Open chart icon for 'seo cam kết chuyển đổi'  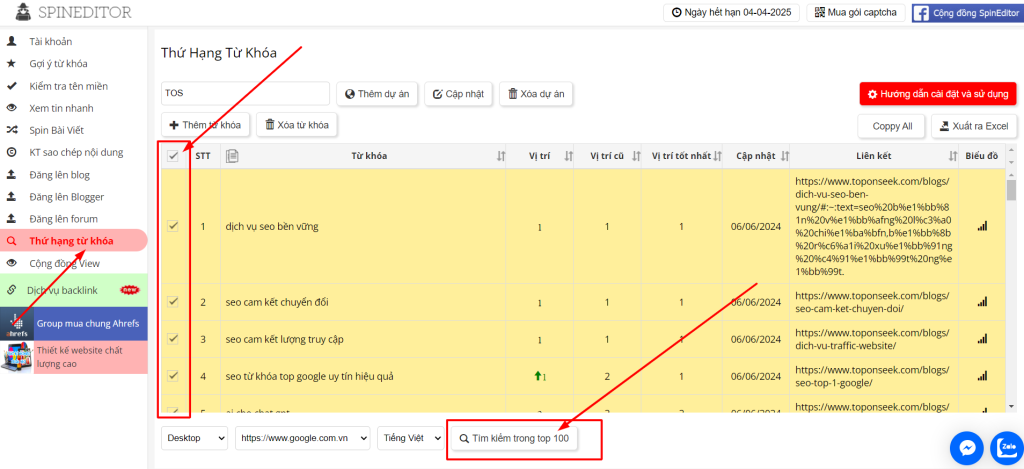(x=982, y=302)
